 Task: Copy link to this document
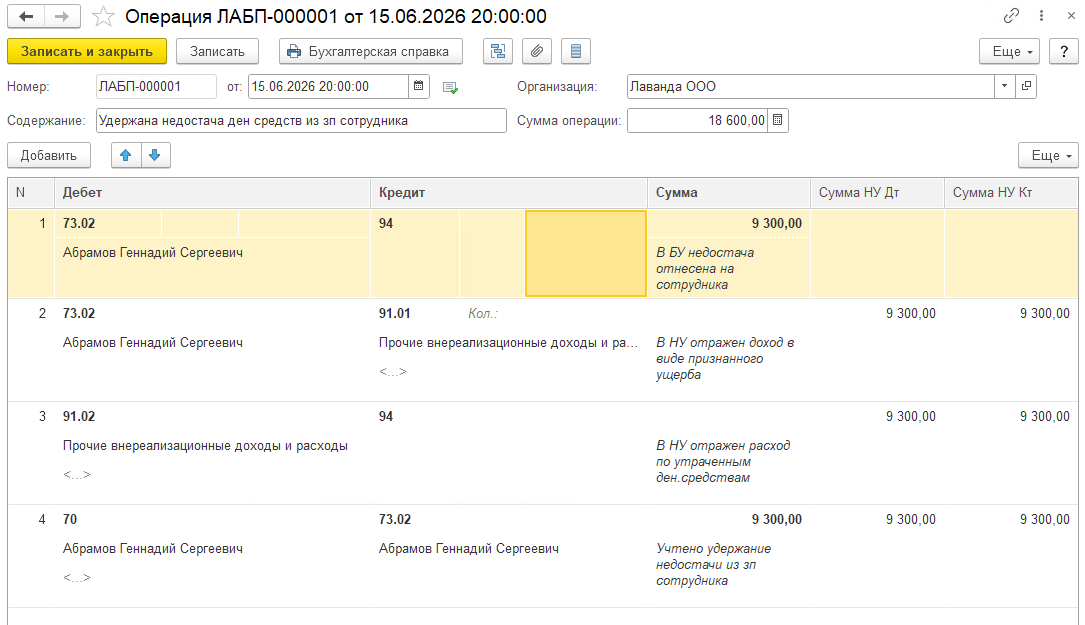click(x=1011, y=15)
